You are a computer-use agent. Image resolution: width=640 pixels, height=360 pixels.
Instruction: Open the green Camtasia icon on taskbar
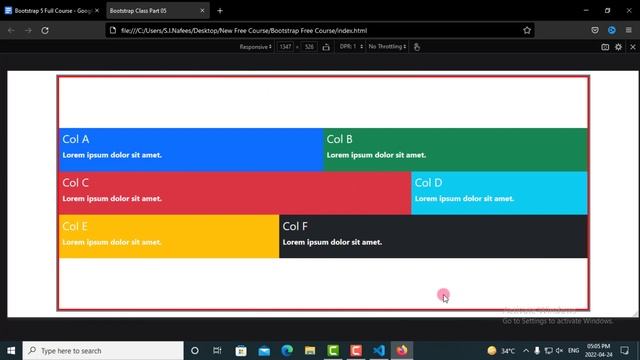(x=333, y=351)
